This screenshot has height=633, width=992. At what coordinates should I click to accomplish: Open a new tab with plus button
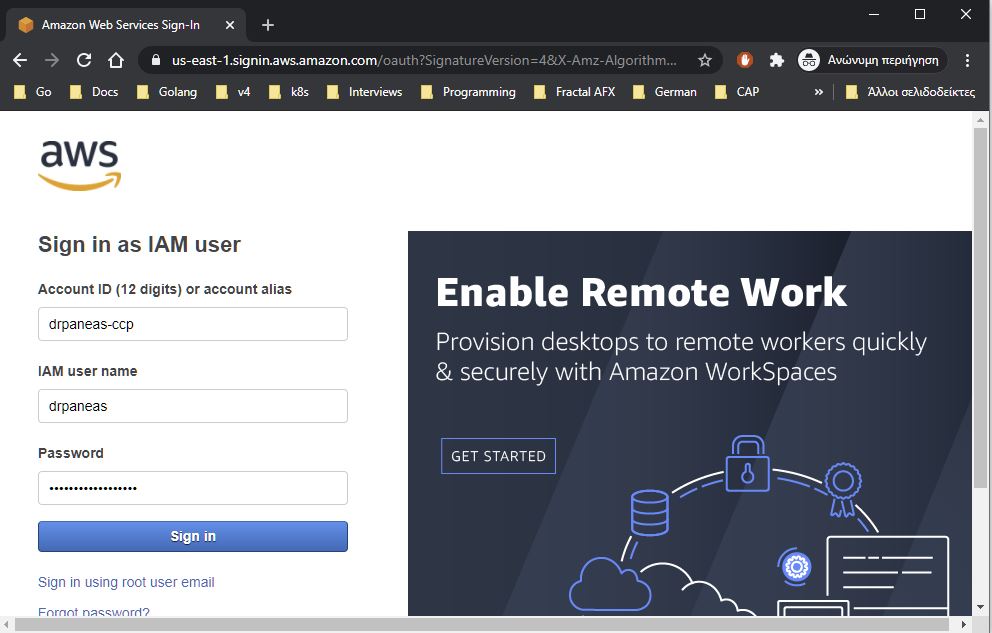267,25
